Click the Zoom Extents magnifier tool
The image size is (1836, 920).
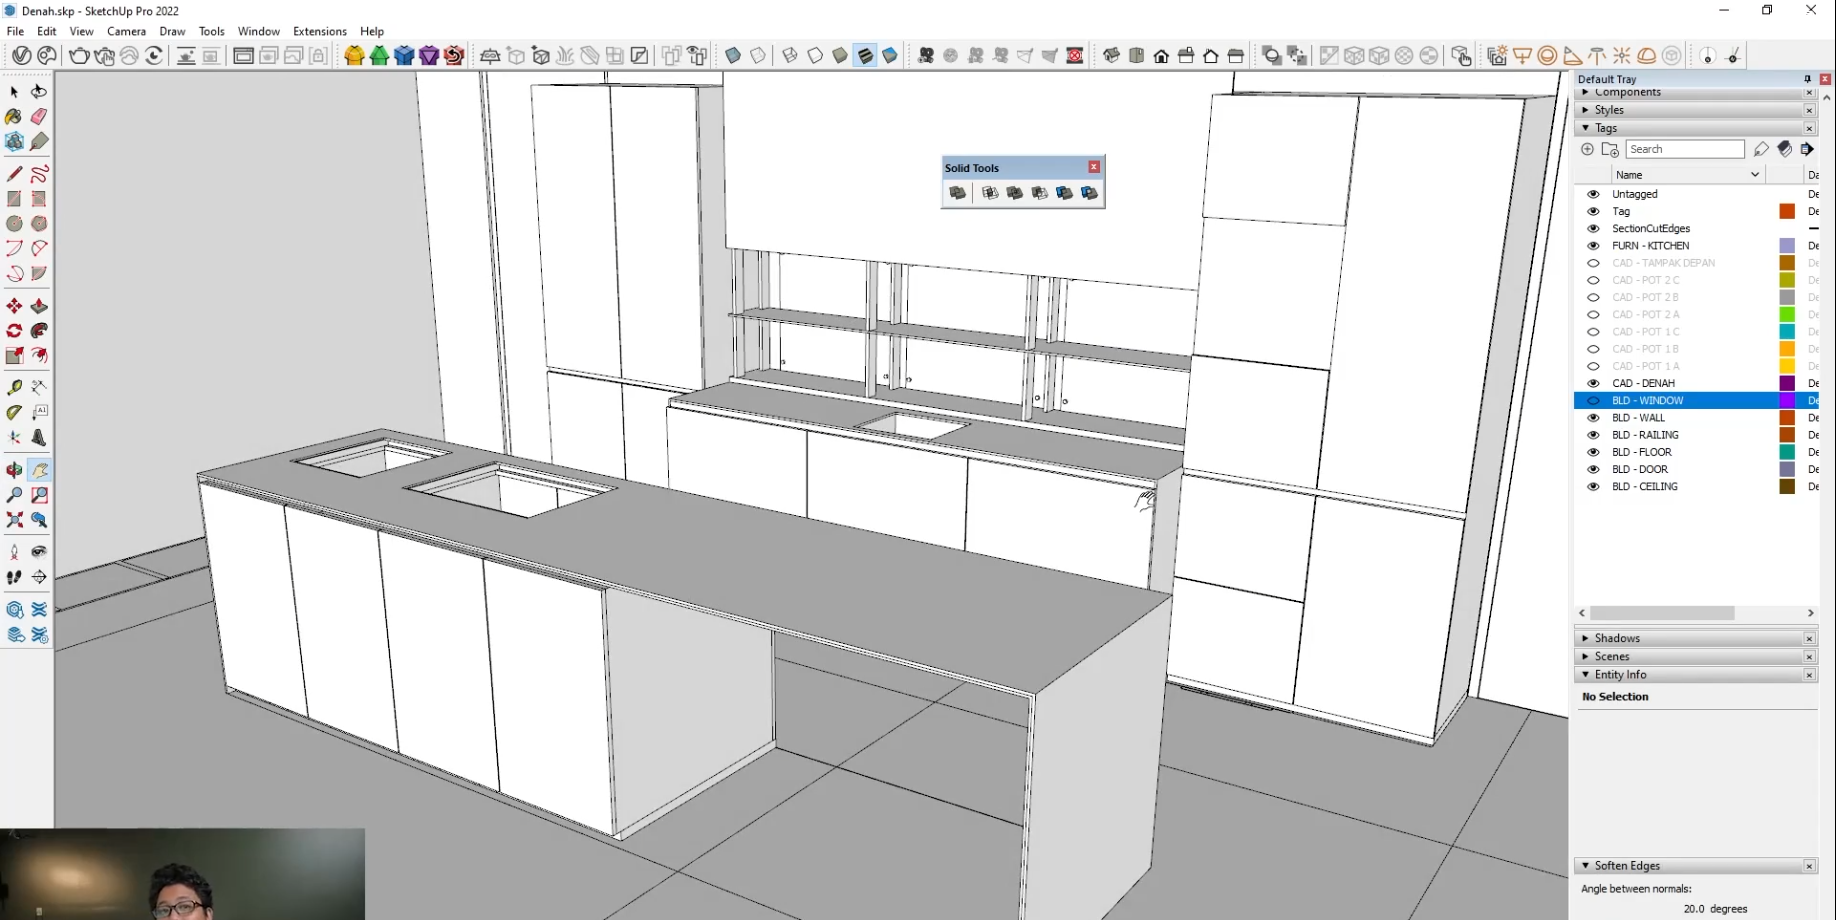[14, 519]
